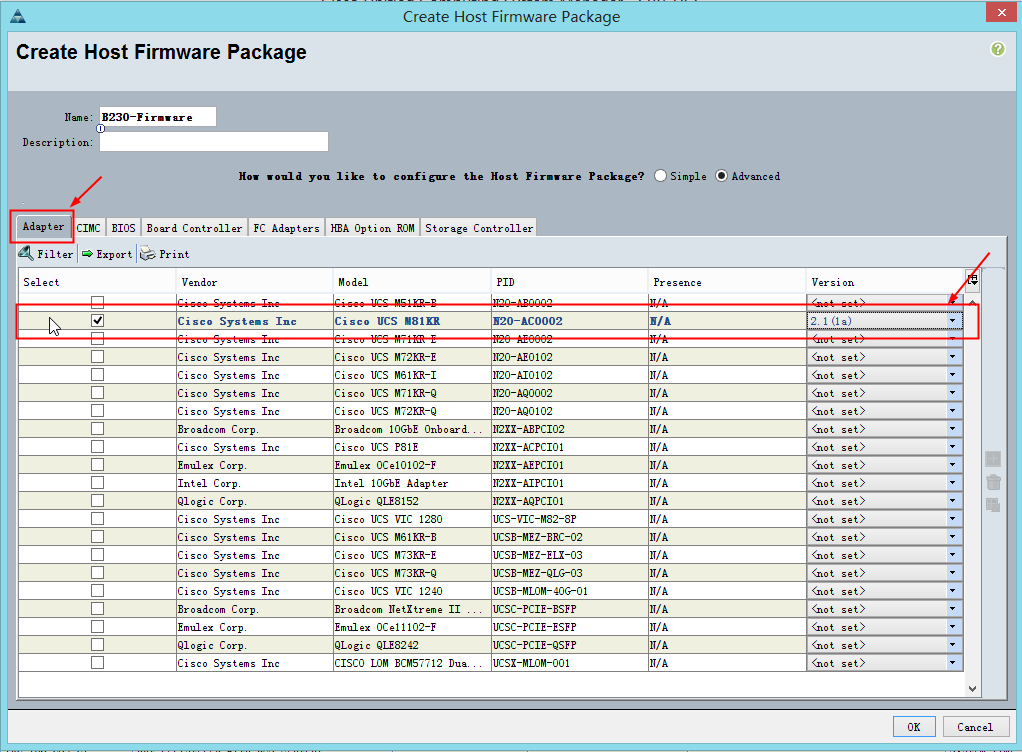
Task: Click the Export green arrow icon
Action: 87,253
